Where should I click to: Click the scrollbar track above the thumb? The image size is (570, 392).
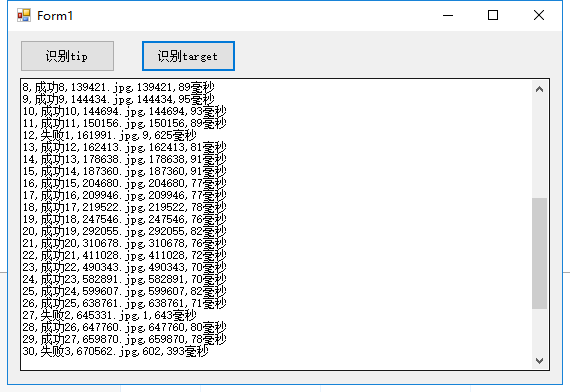click(x=539, y=148)
